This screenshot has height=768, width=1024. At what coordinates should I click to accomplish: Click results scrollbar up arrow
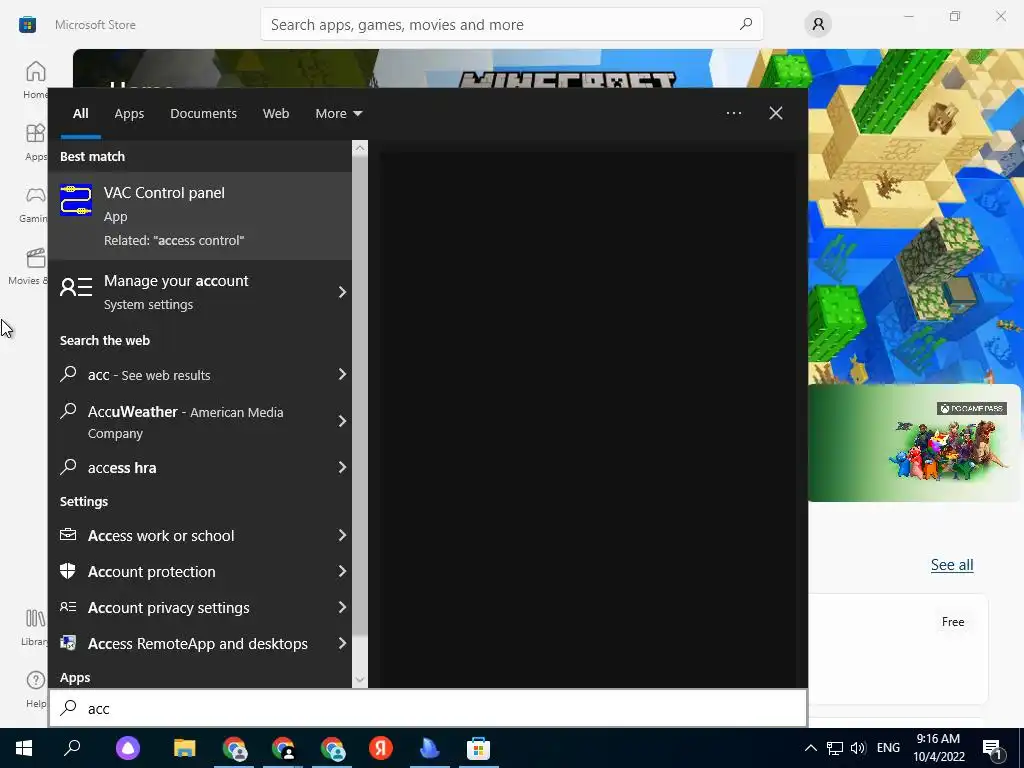(x=360, y=148)
